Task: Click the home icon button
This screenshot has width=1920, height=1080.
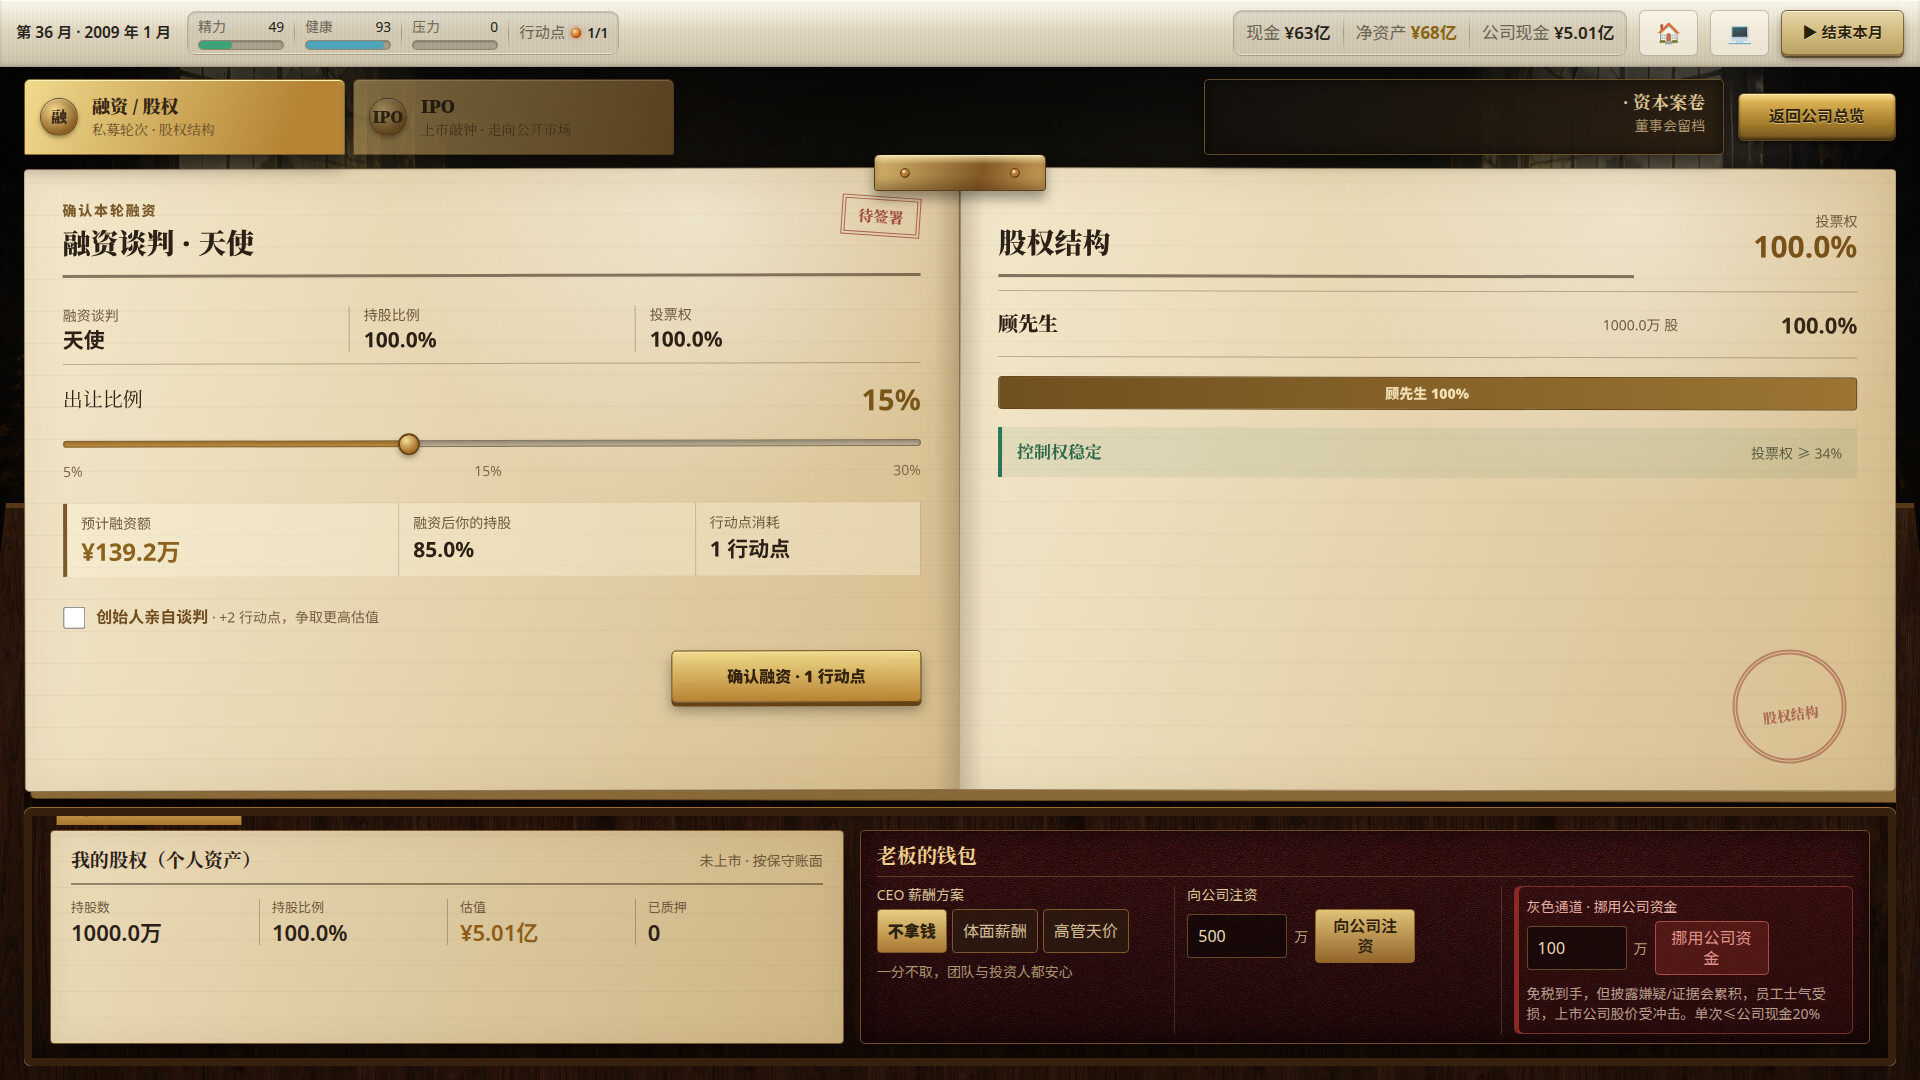Action: point(1668,33)
